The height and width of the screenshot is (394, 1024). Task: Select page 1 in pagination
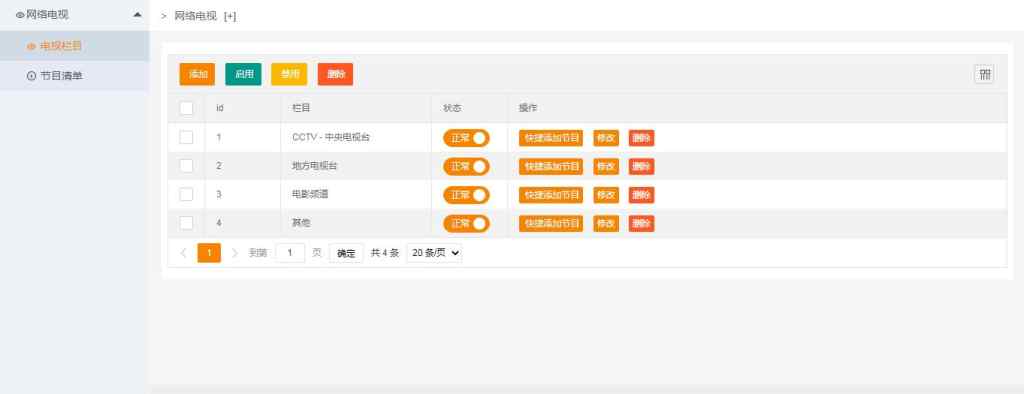209,253
